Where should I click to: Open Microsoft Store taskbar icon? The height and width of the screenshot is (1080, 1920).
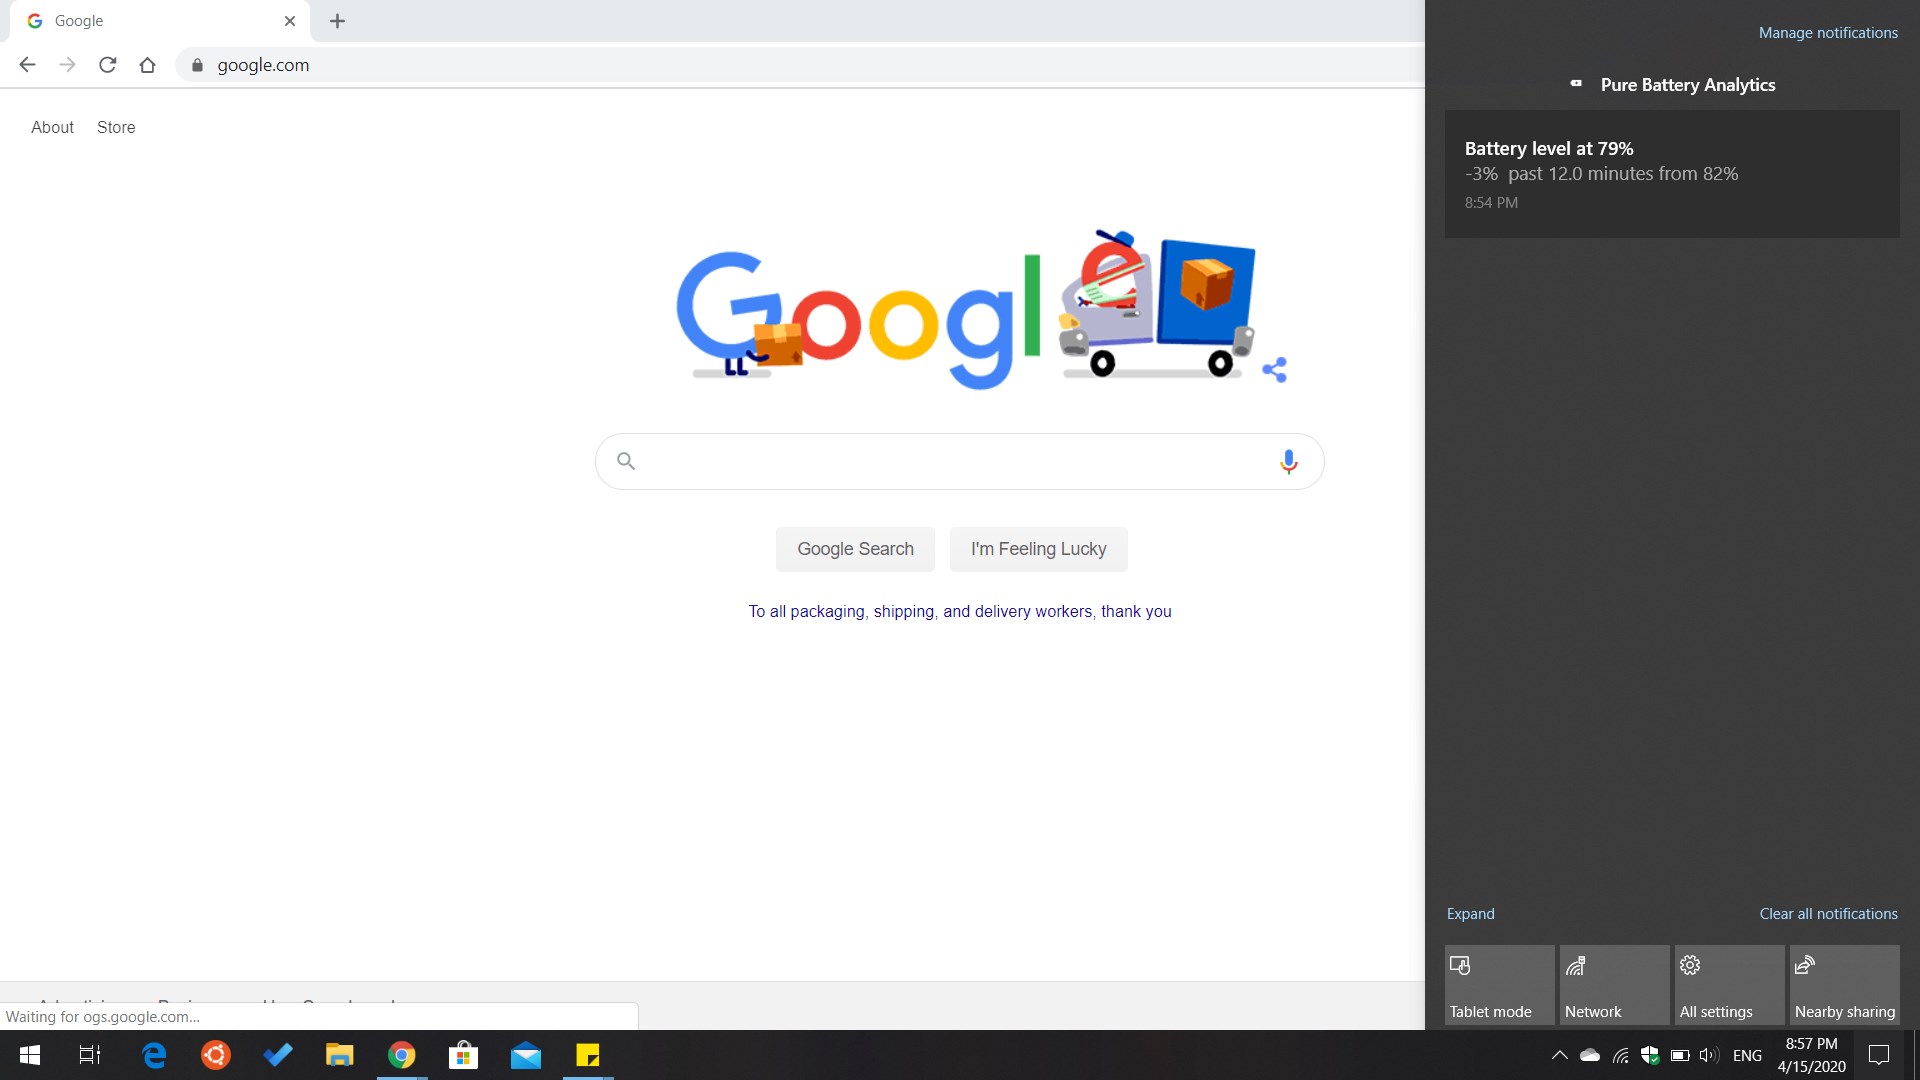[x=463, y=1055]
